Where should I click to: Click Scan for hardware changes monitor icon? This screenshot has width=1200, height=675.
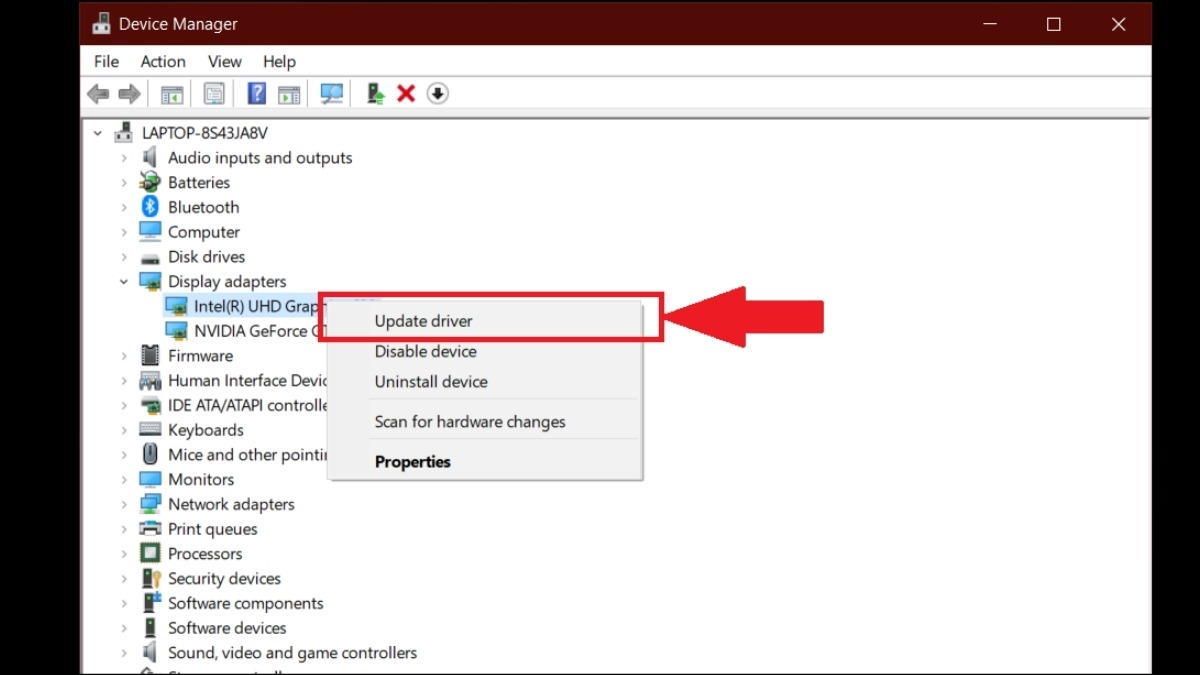pos(332,94)
